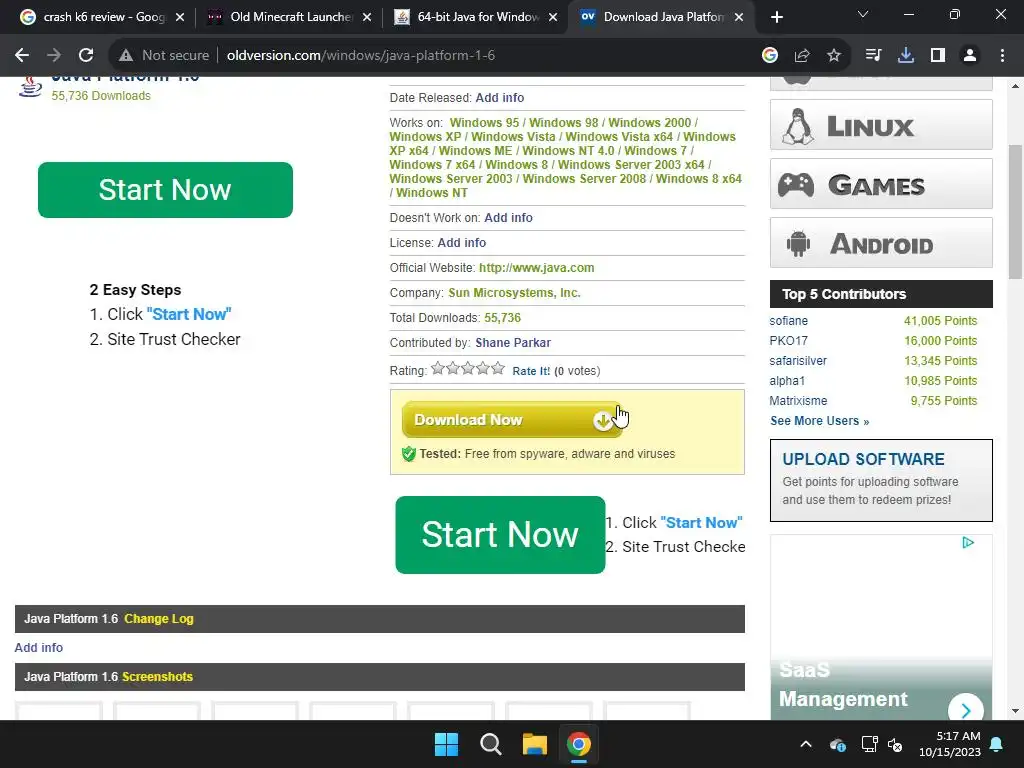This screenshot has height=768, width=1024.
Task: Click Add info beside License
Action: click(461, 242)
